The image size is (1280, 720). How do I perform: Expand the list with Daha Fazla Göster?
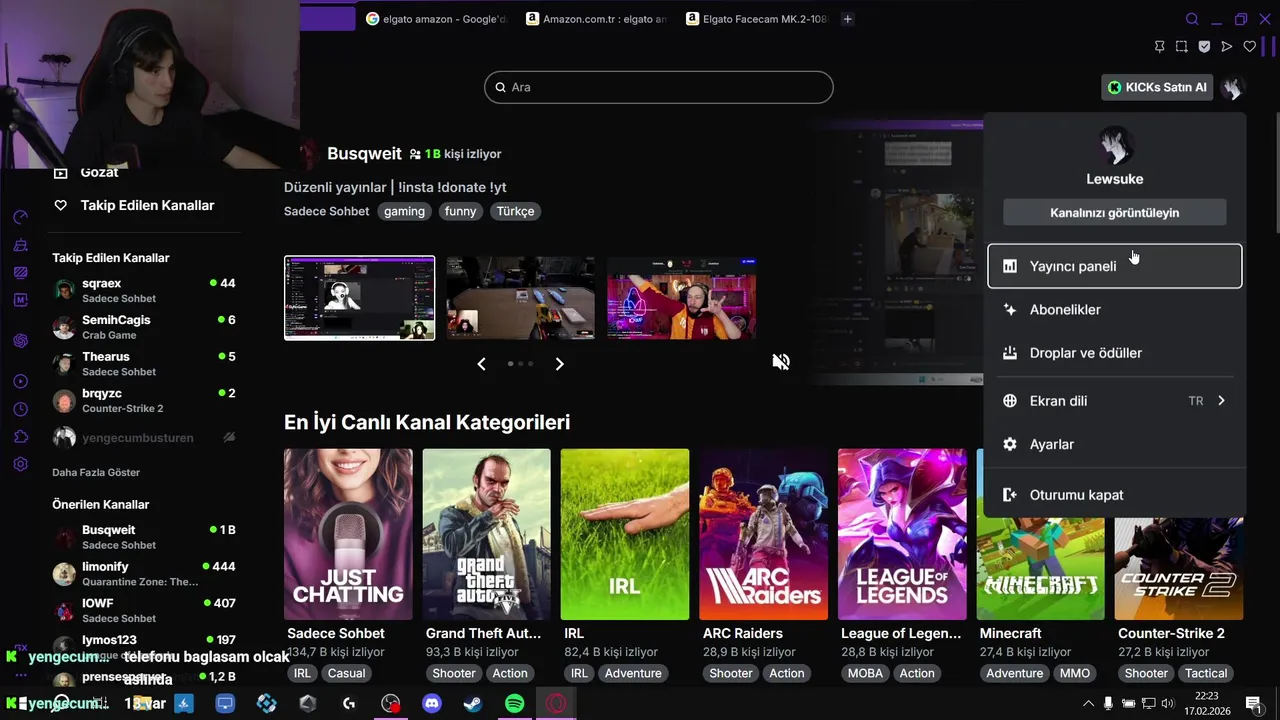pos(96,472)
